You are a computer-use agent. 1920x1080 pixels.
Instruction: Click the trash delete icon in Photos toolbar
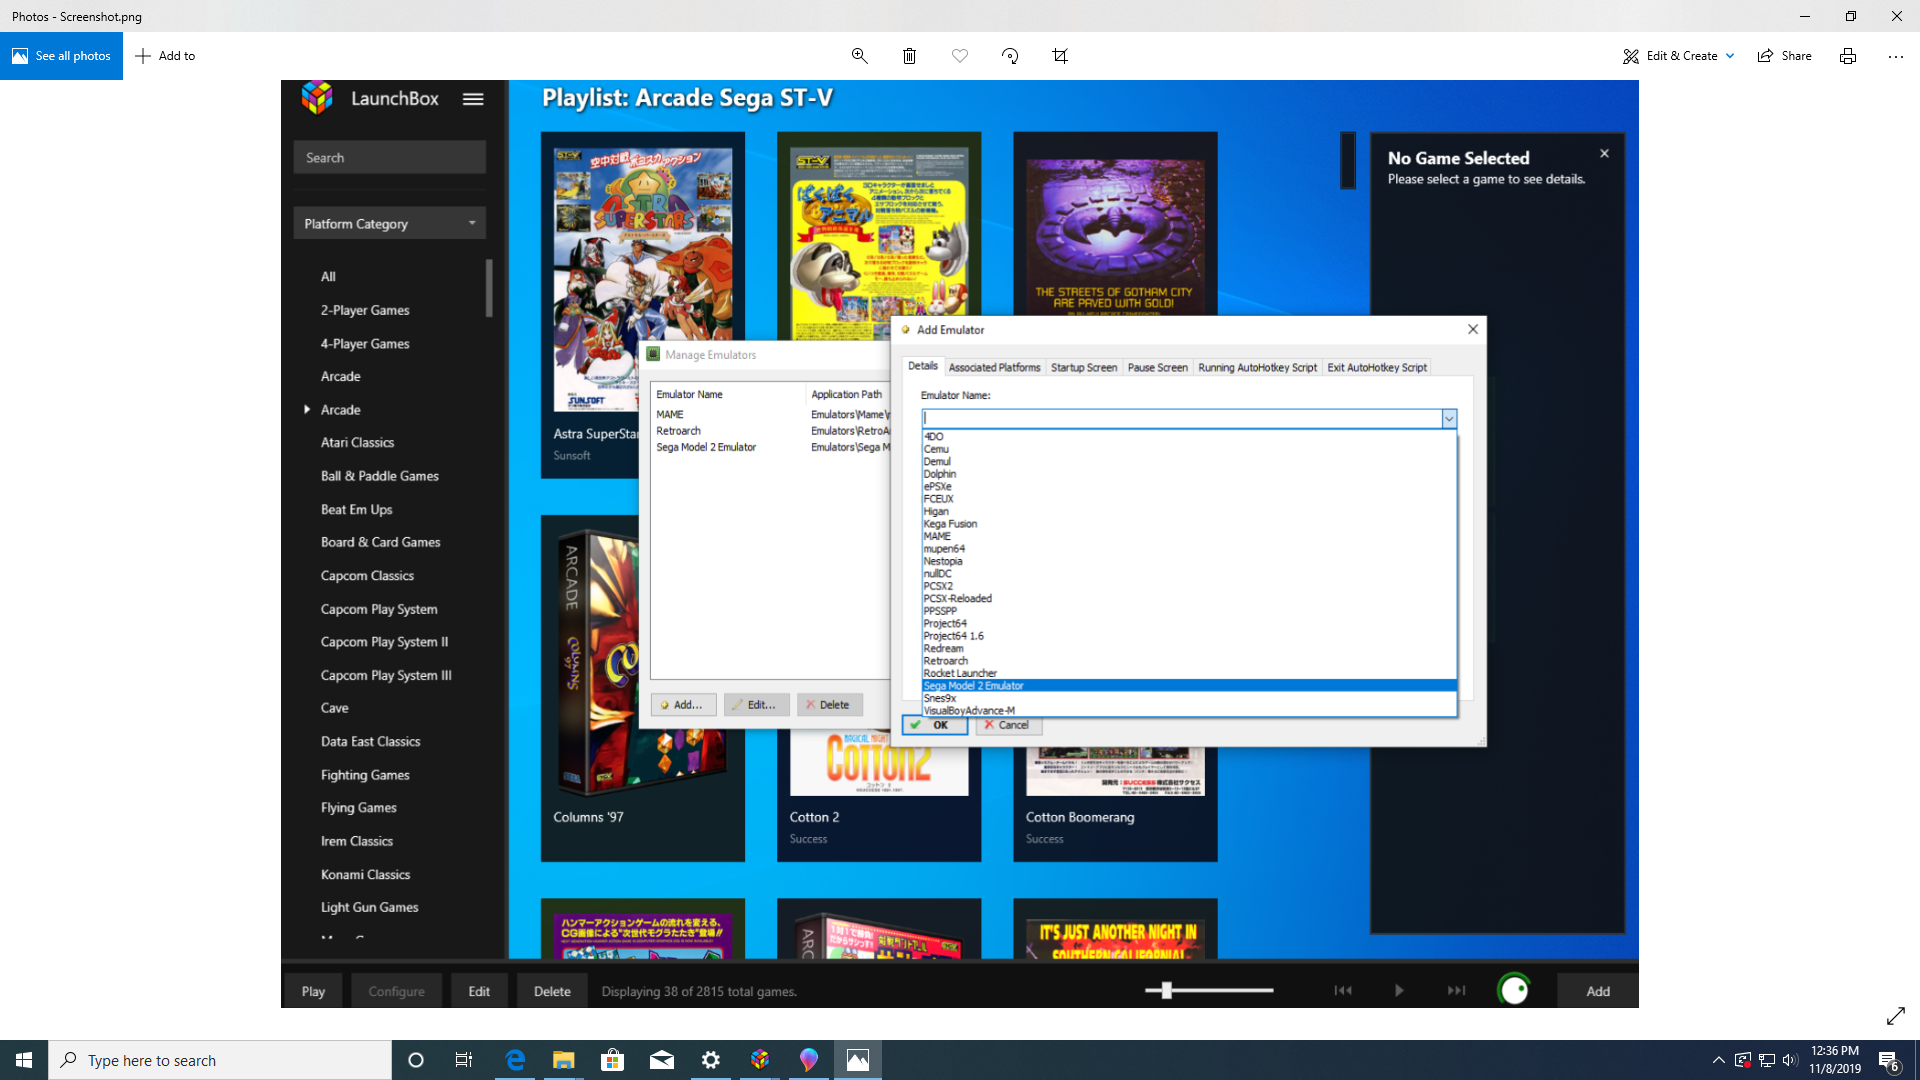click(909, 56)
